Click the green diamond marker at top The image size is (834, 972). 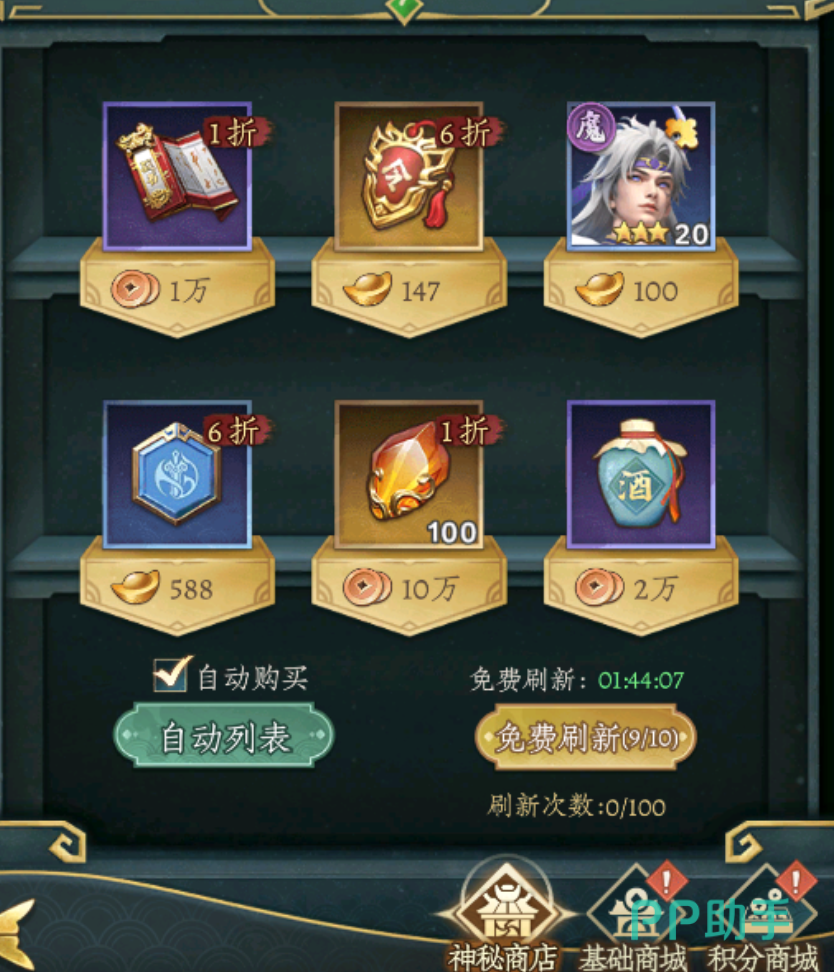pos(404,9)
